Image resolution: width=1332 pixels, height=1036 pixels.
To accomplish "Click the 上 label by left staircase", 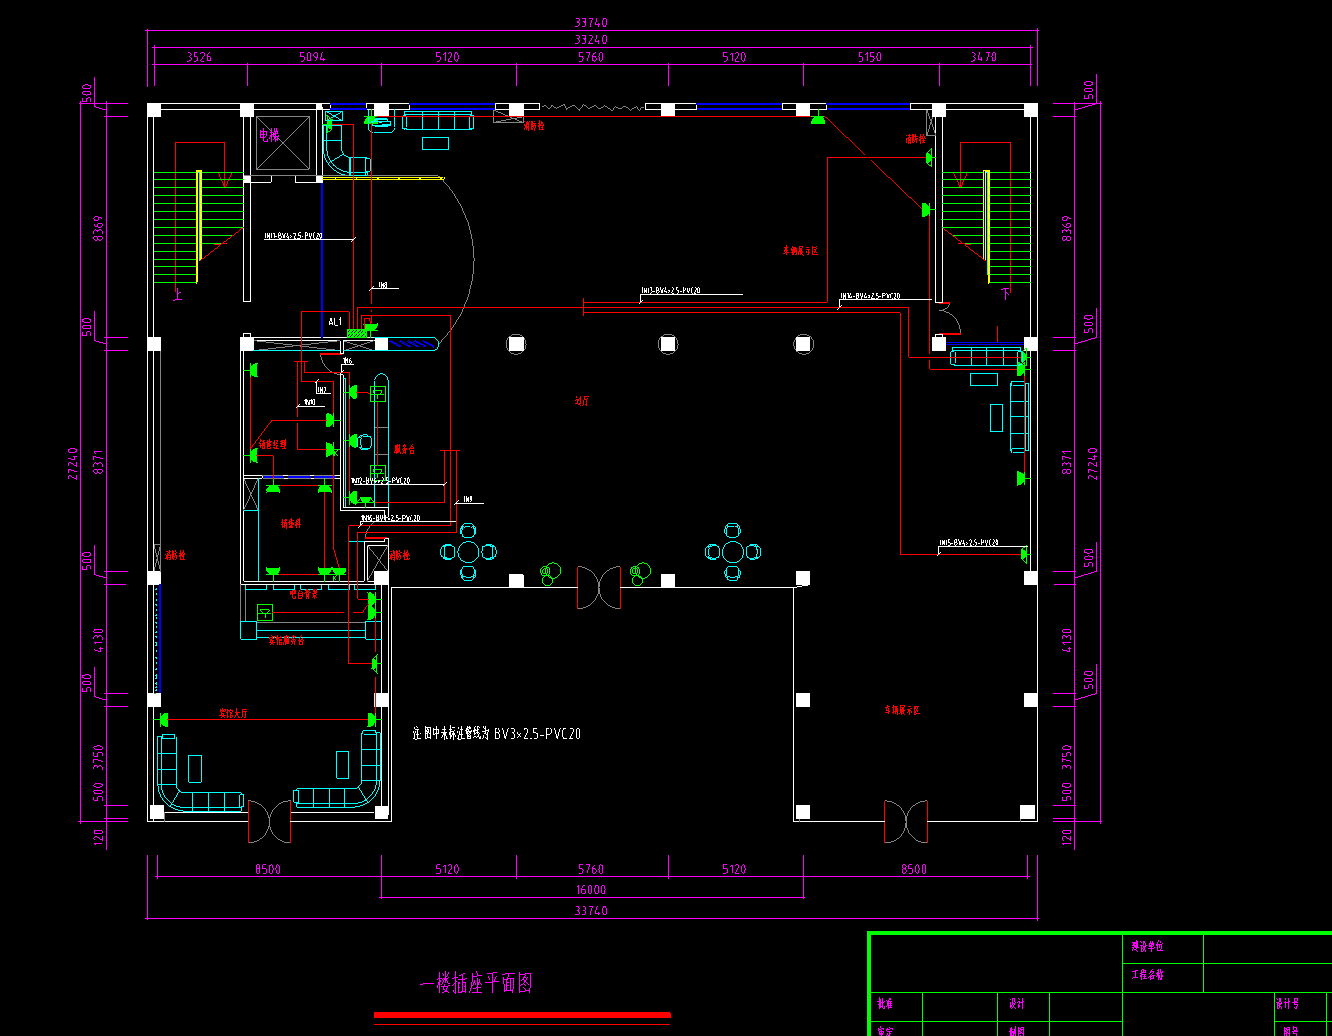I will click(x=178, y=295).
